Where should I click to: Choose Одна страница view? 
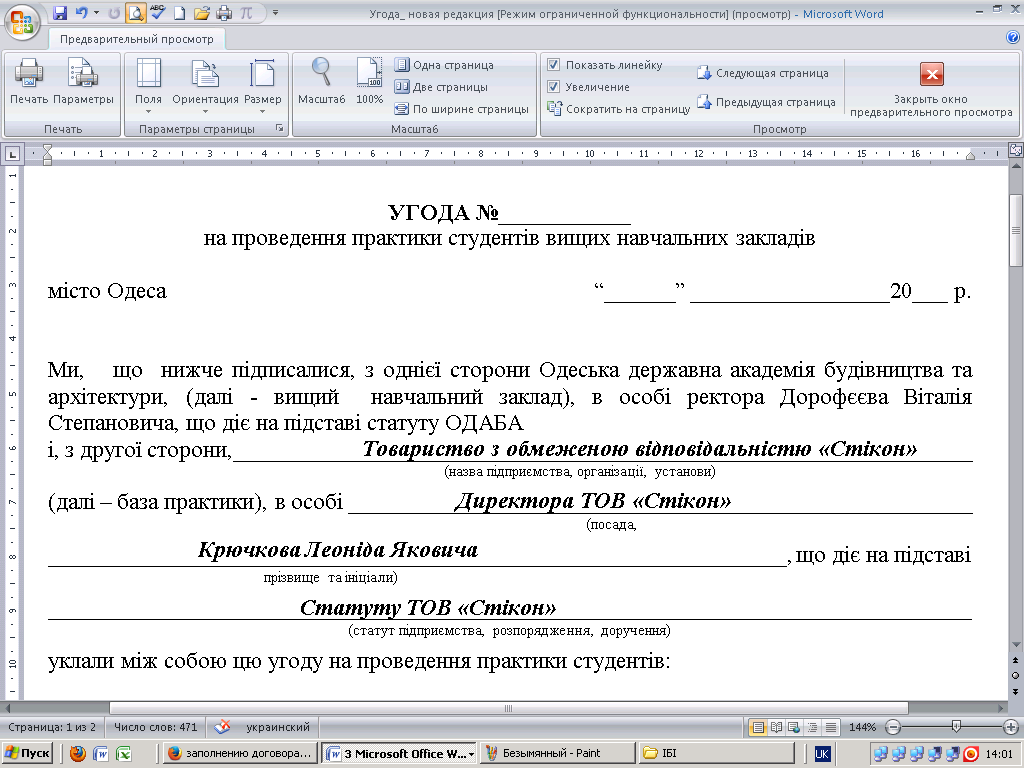point(444,65)
